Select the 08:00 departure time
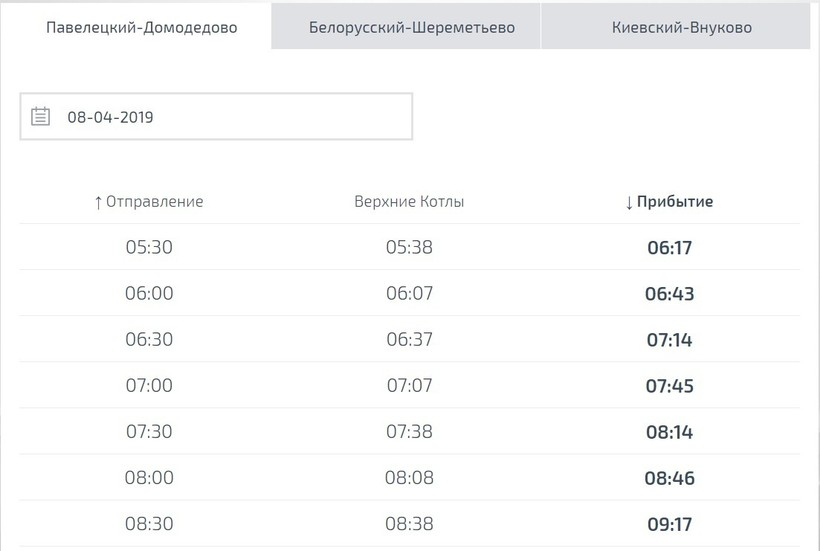Screen dimensions: 820x551 tap(149, 477)
